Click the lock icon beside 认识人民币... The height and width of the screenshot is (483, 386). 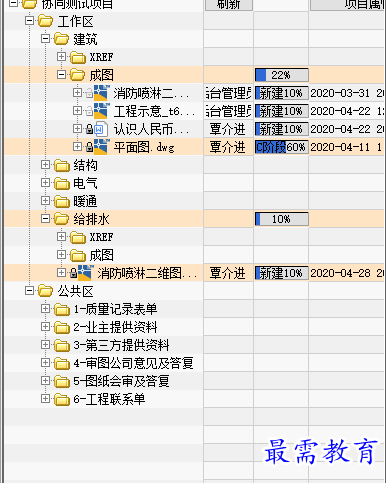click(x=89, y=129)
